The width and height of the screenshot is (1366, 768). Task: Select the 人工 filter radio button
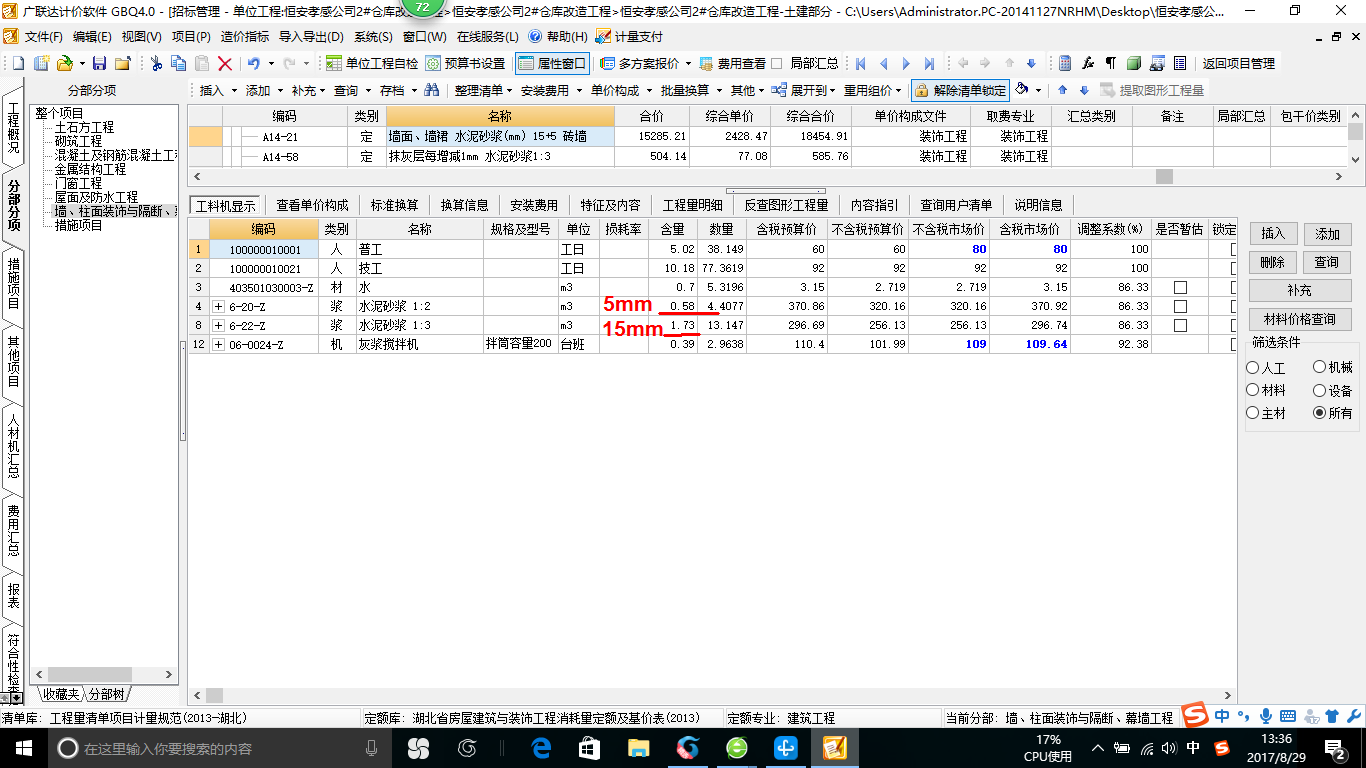coord(1253,368)
